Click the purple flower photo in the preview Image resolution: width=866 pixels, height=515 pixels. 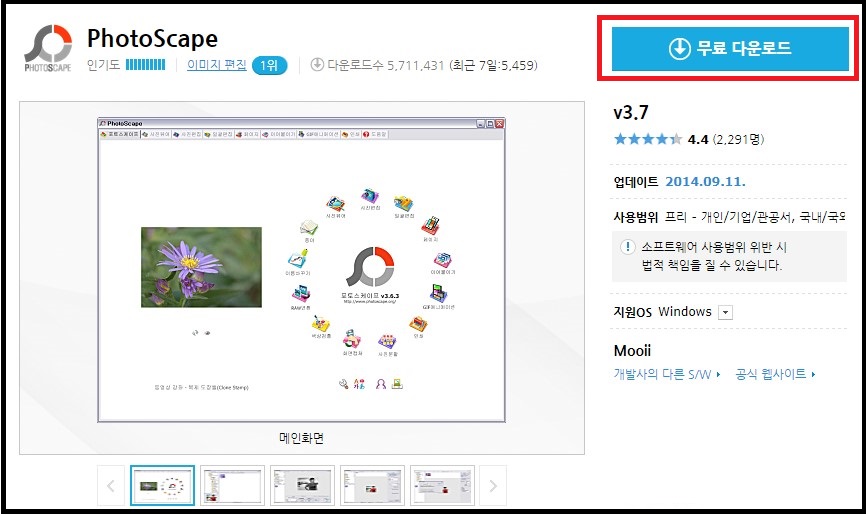(x=202, y=267)
